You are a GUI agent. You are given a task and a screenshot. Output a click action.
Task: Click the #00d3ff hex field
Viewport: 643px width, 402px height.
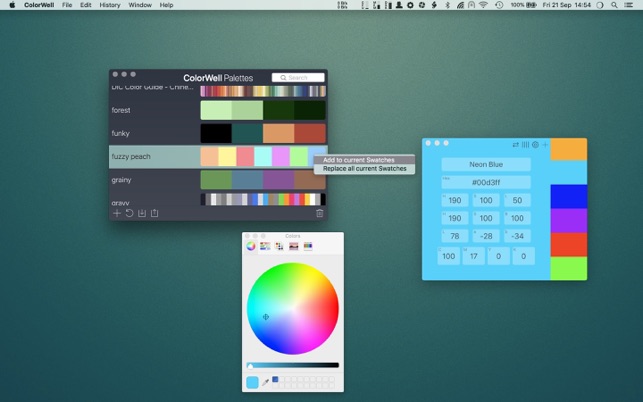coord(486,182)
